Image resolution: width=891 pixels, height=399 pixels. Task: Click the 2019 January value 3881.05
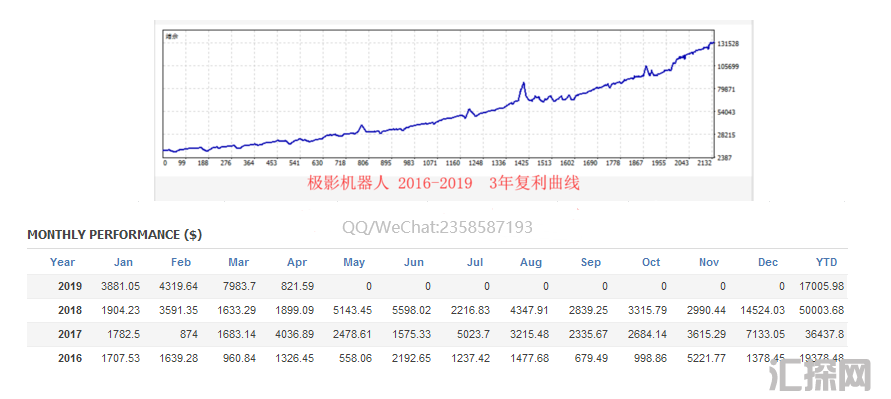click(119, 286)
